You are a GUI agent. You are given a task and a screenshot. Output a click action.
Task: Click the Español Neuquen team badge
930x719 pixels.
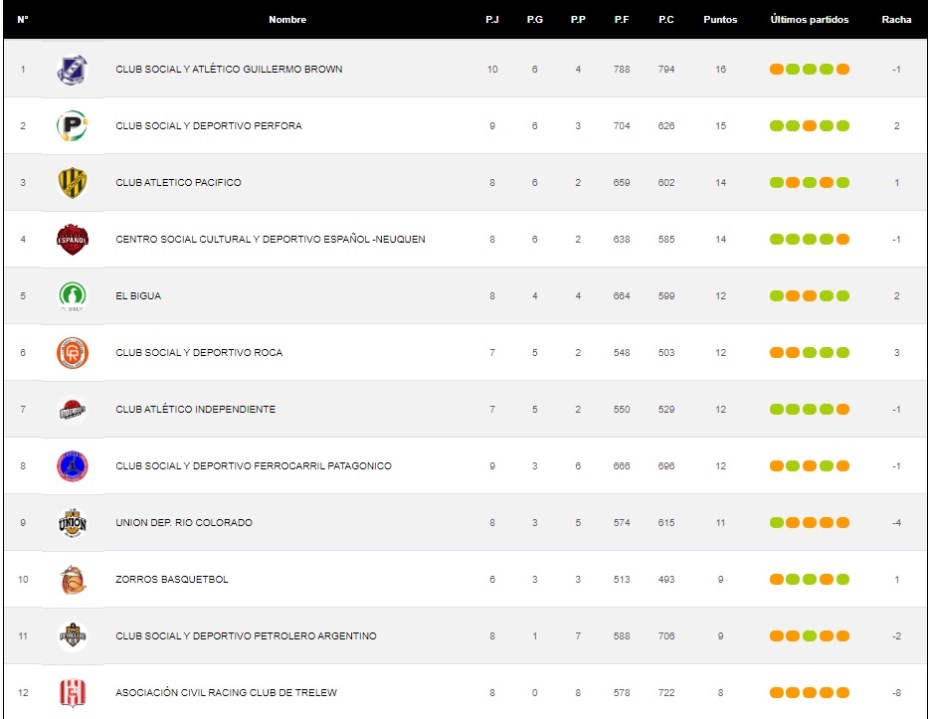[72, 240]
